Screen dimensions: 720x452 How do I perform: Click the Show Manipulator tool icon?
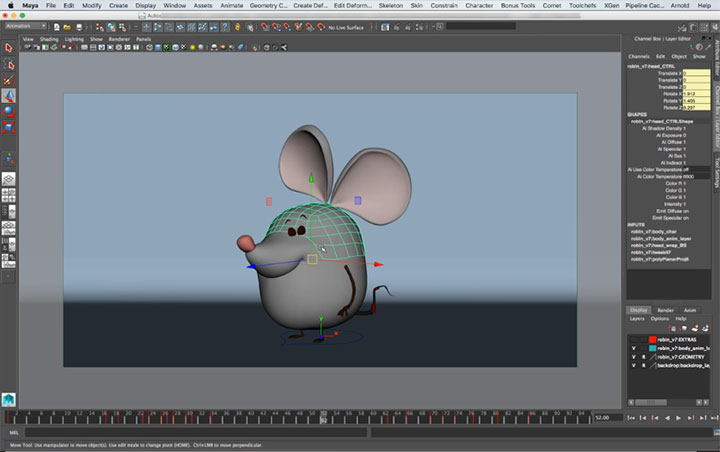coord(9,158)
